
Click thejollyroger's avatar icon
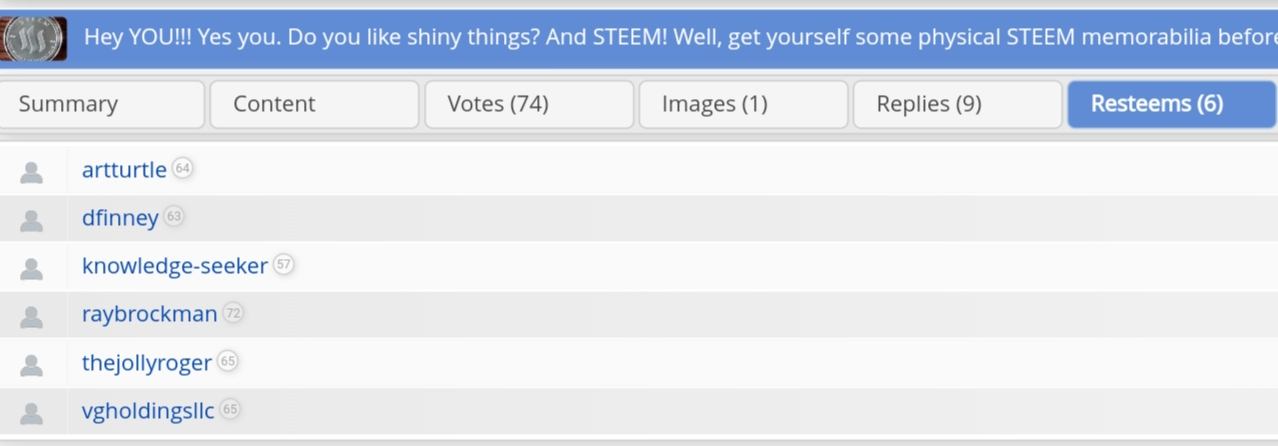tap(32, 364)
